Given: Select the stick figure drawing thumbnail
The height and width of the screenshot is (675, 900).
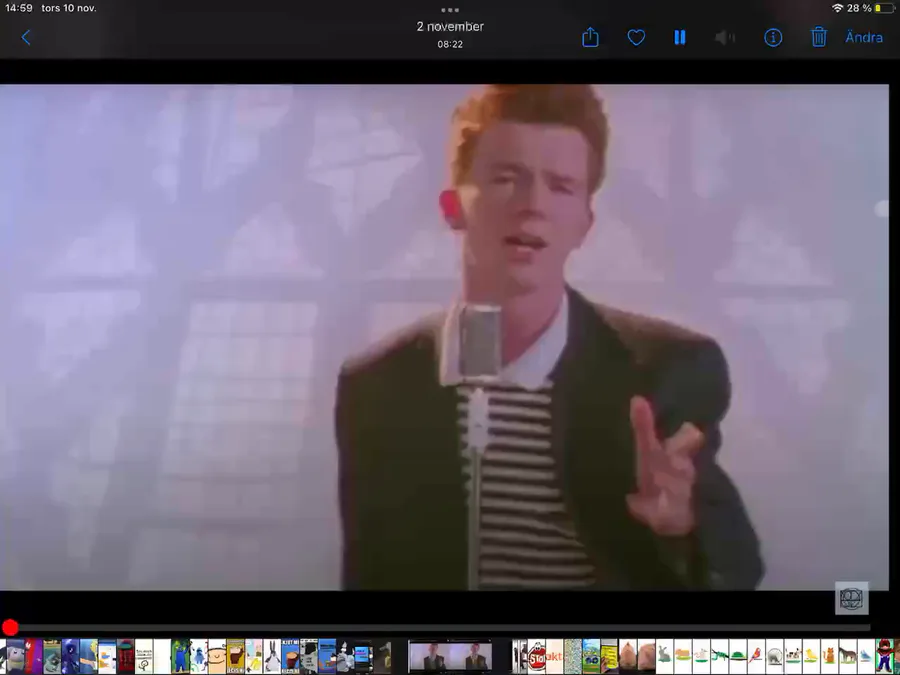Looking at the screenshot, I should click(x=143, y=656).
